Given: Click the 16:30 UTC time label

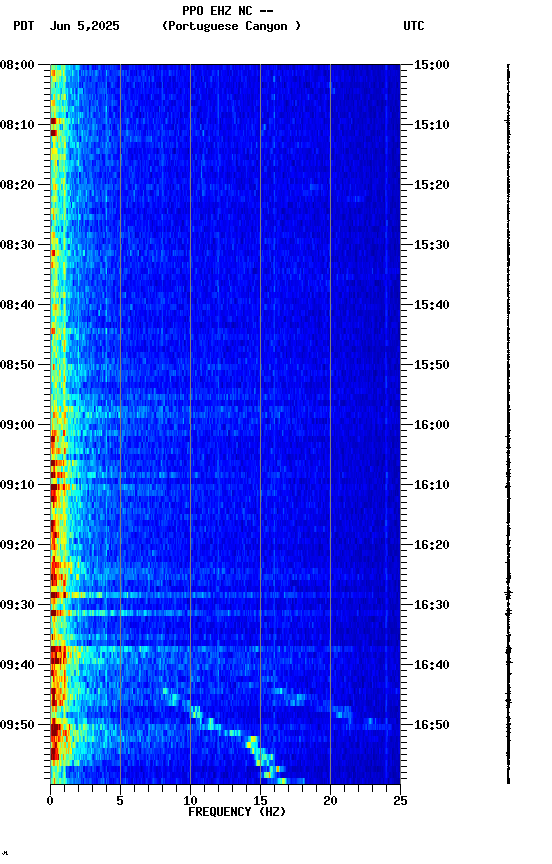Looking at the screenshot, I should pos(432,605).
